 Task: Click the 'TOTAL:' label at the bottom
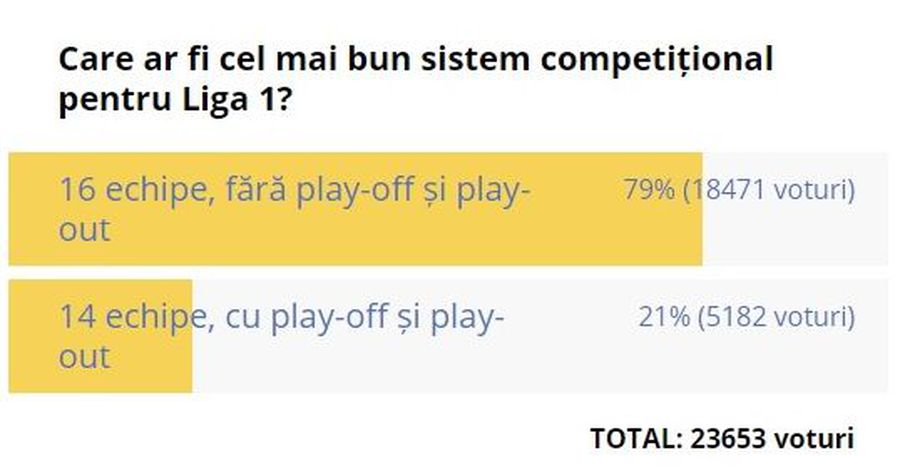636,438
